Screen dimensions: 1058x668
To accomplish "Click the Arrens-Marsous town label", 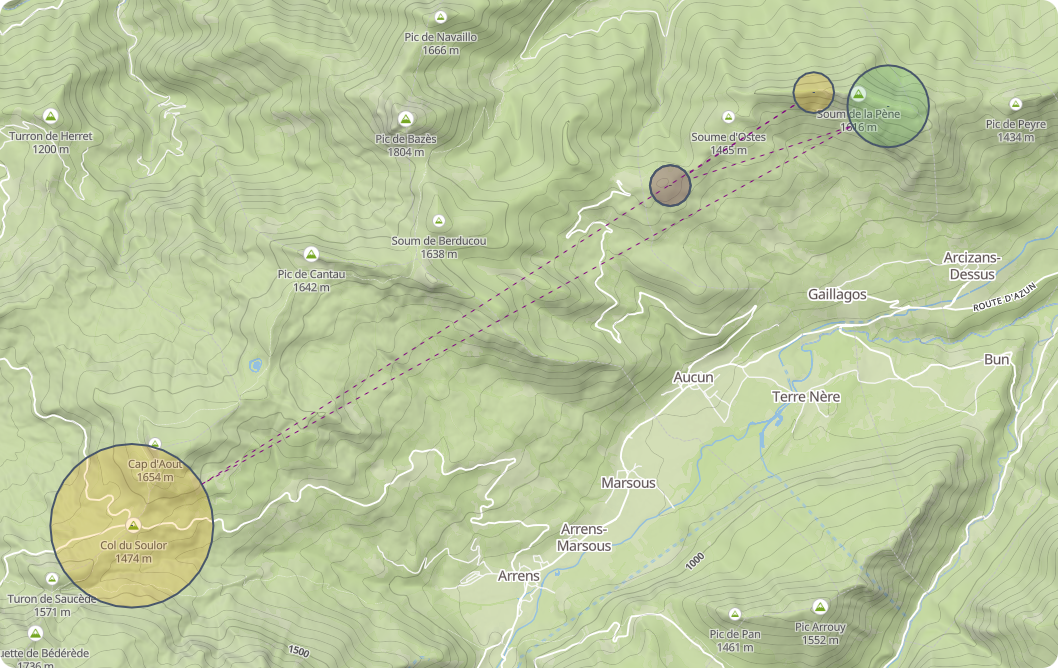I will 584,538.
